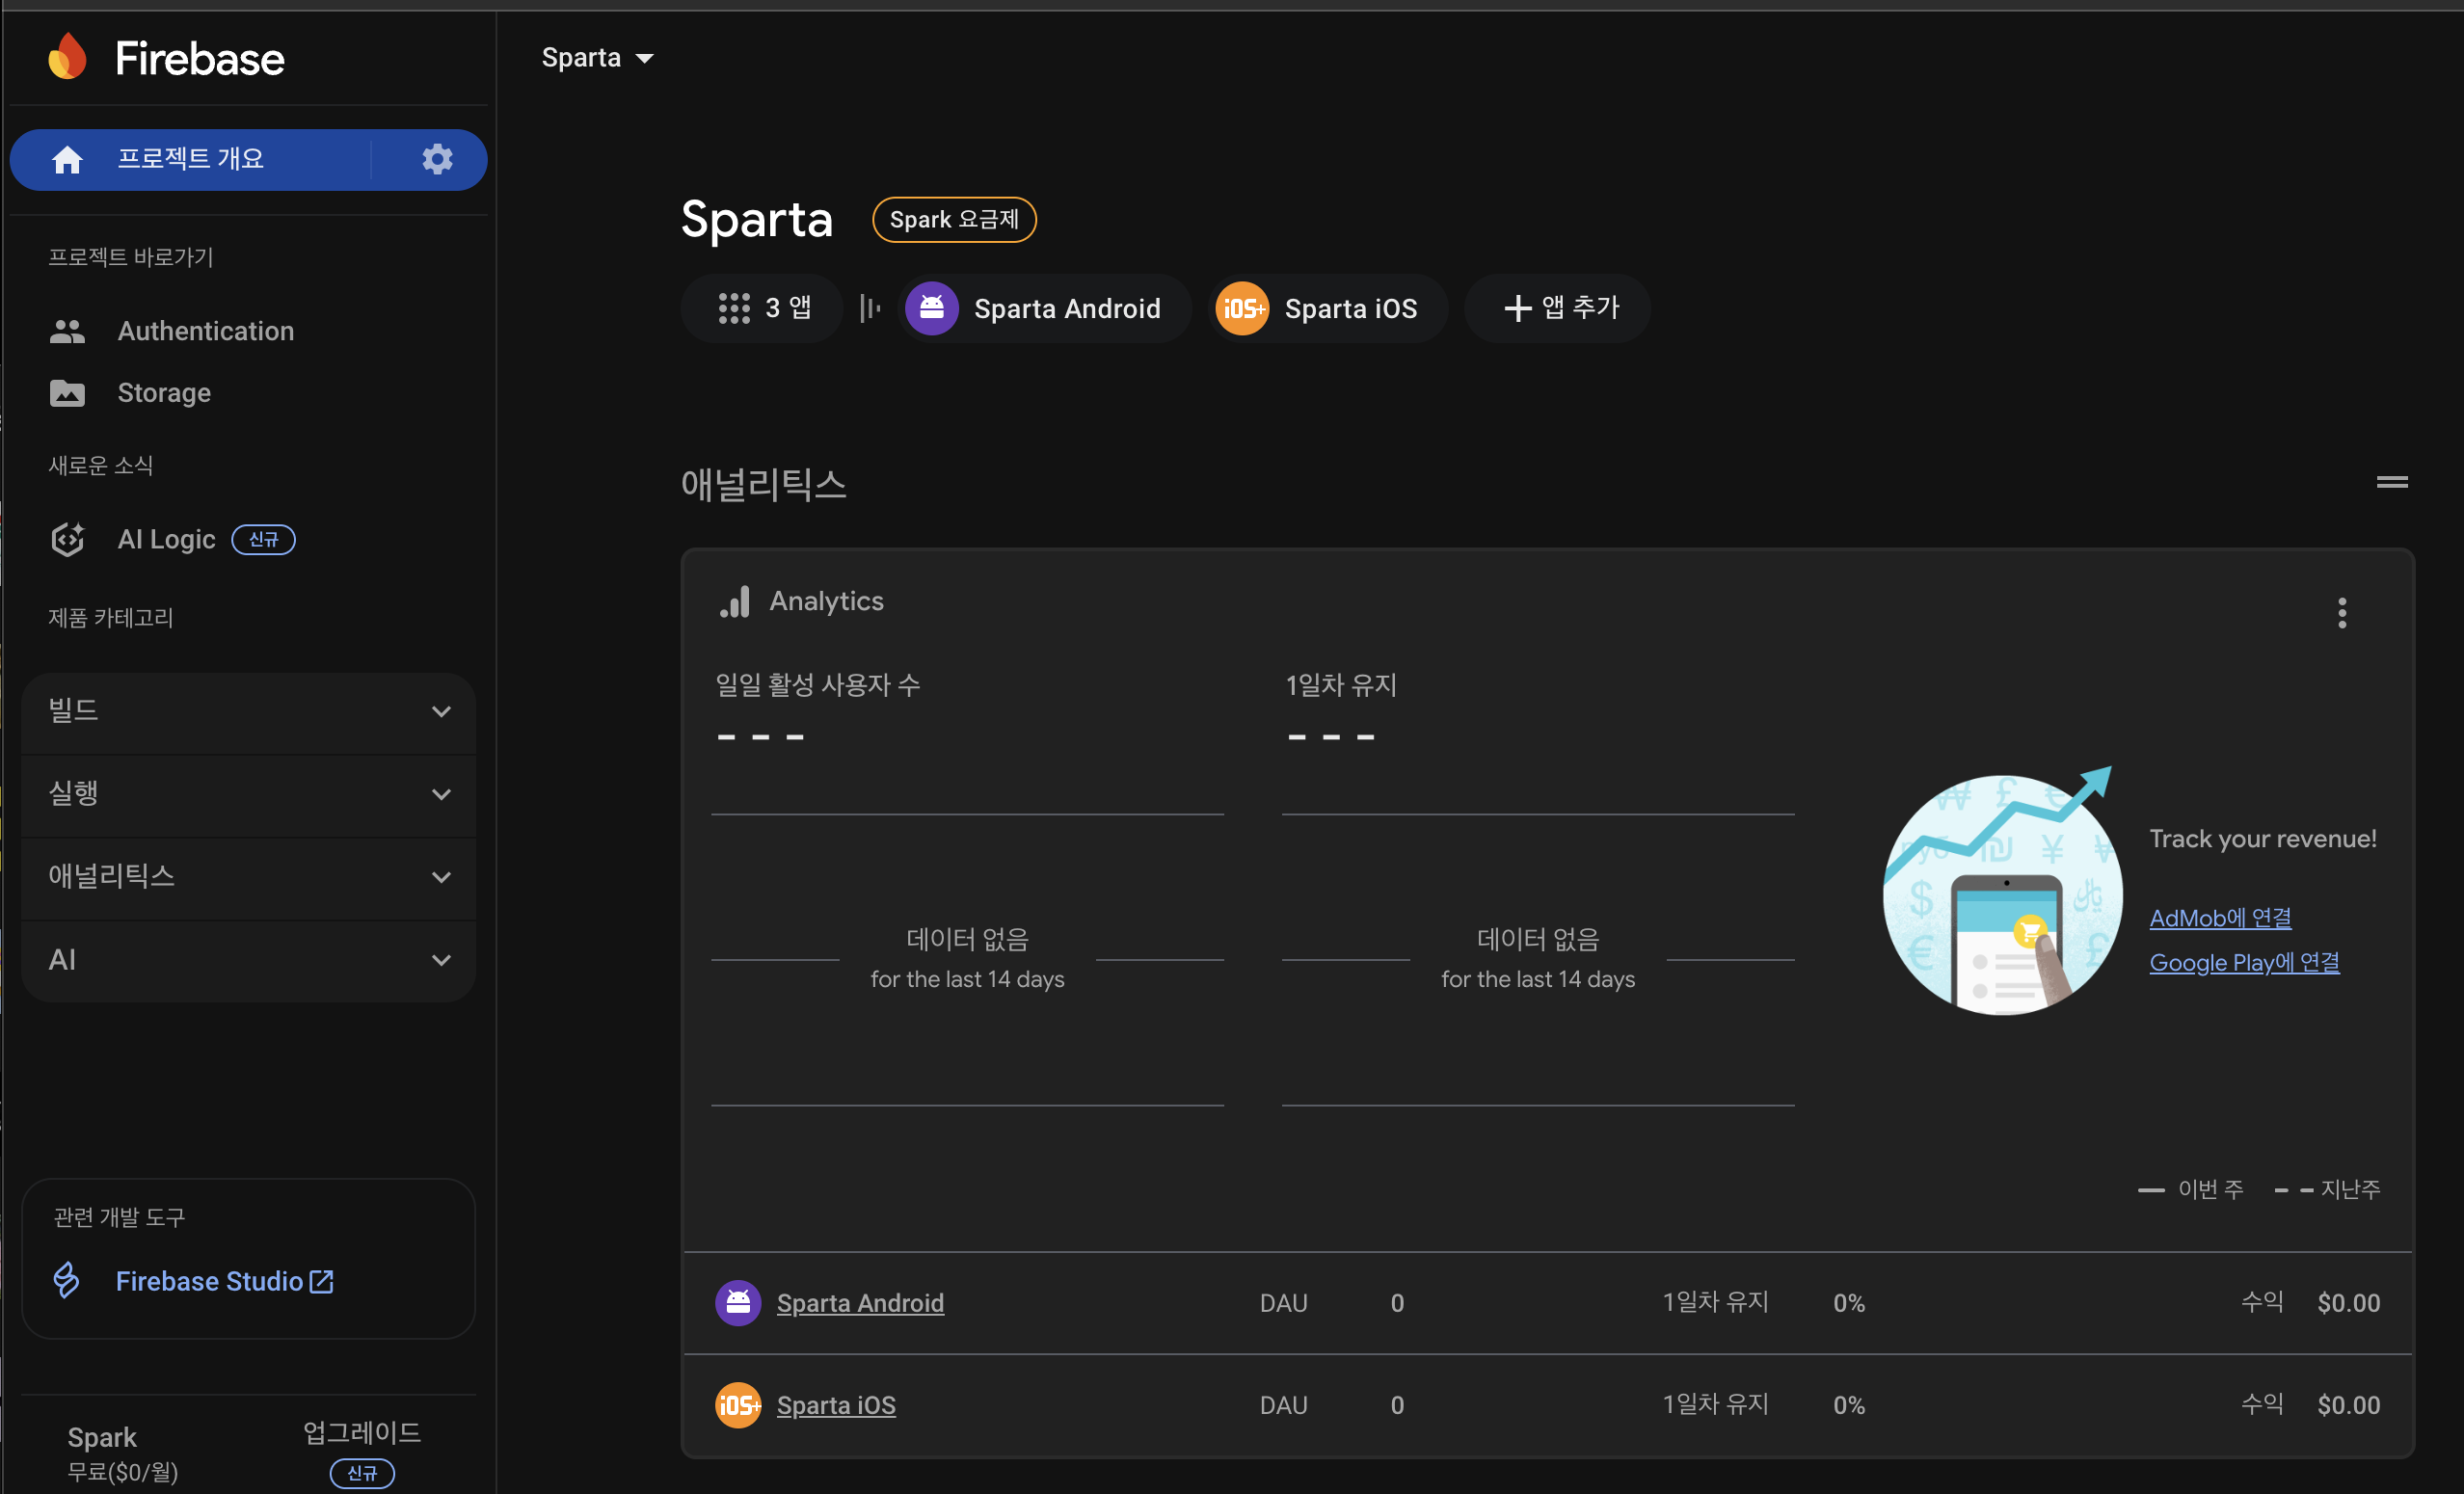Click the 신규 badge under 업그레이드
The image size is (2464, 1494).
pos(362,1472)
